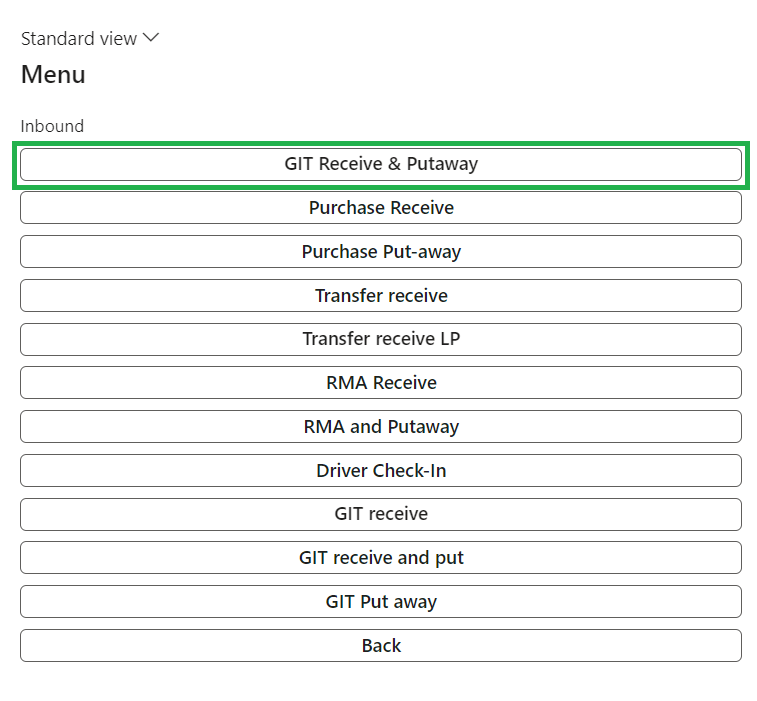
Task: Start Driver Check-In
Action: coord(380,471)
